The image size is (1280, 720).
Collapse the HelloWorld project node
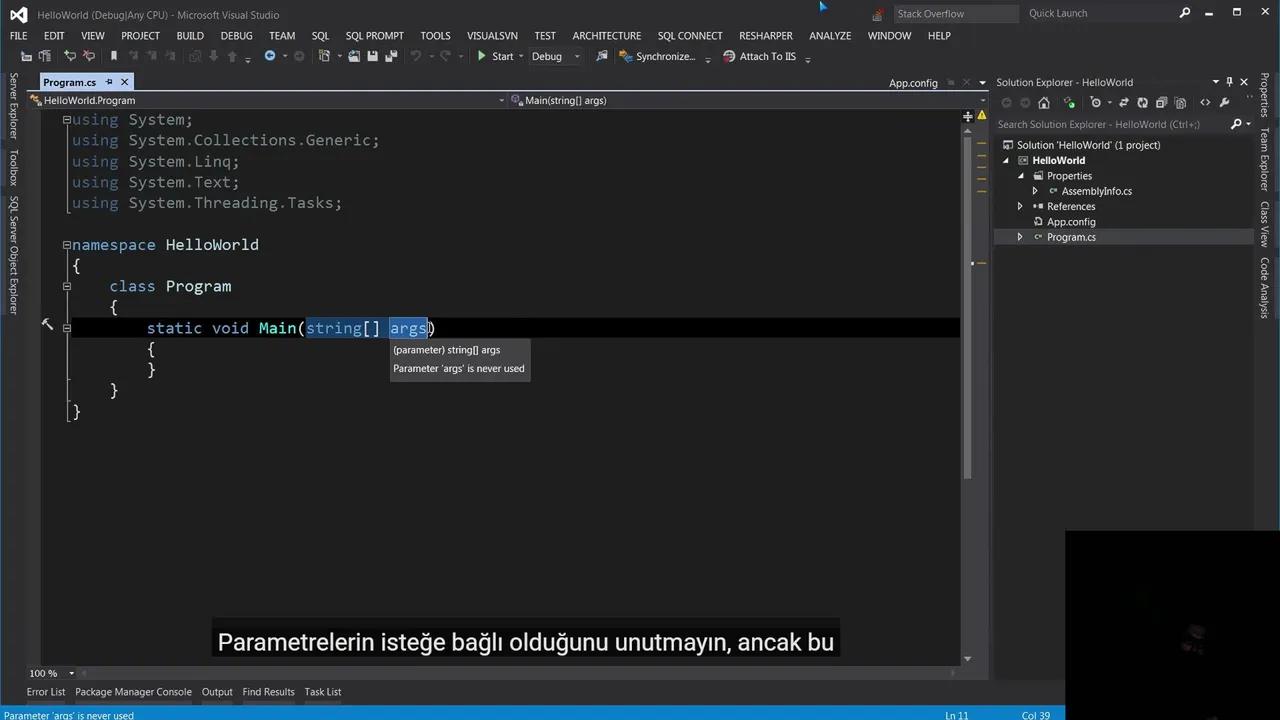(x=1007, y=160)
